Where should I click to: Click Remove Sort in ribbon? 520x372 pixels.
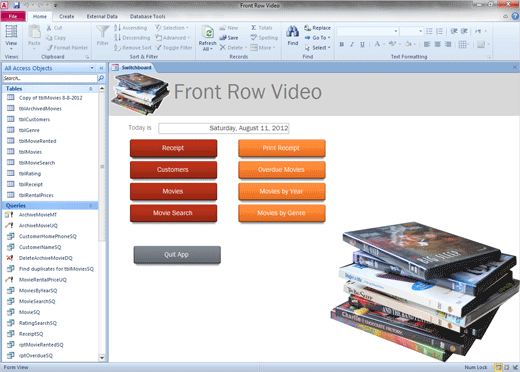(133, 48)
